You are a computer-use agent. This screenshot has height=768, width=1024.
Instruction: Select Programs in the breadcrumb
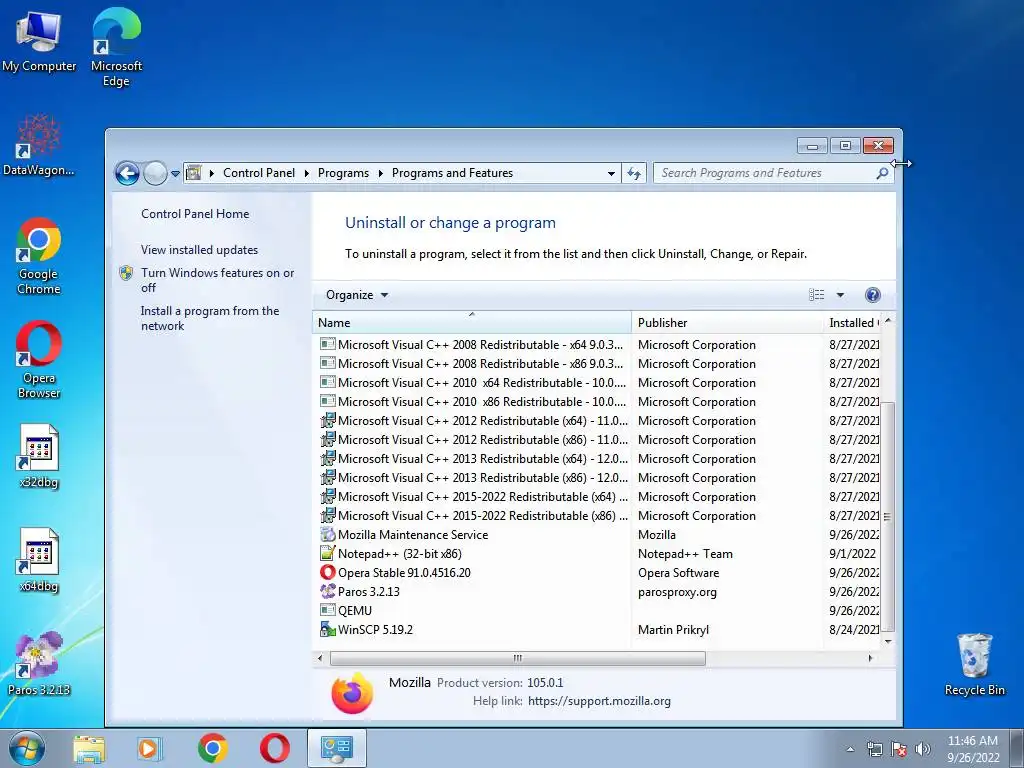[343, 173]
